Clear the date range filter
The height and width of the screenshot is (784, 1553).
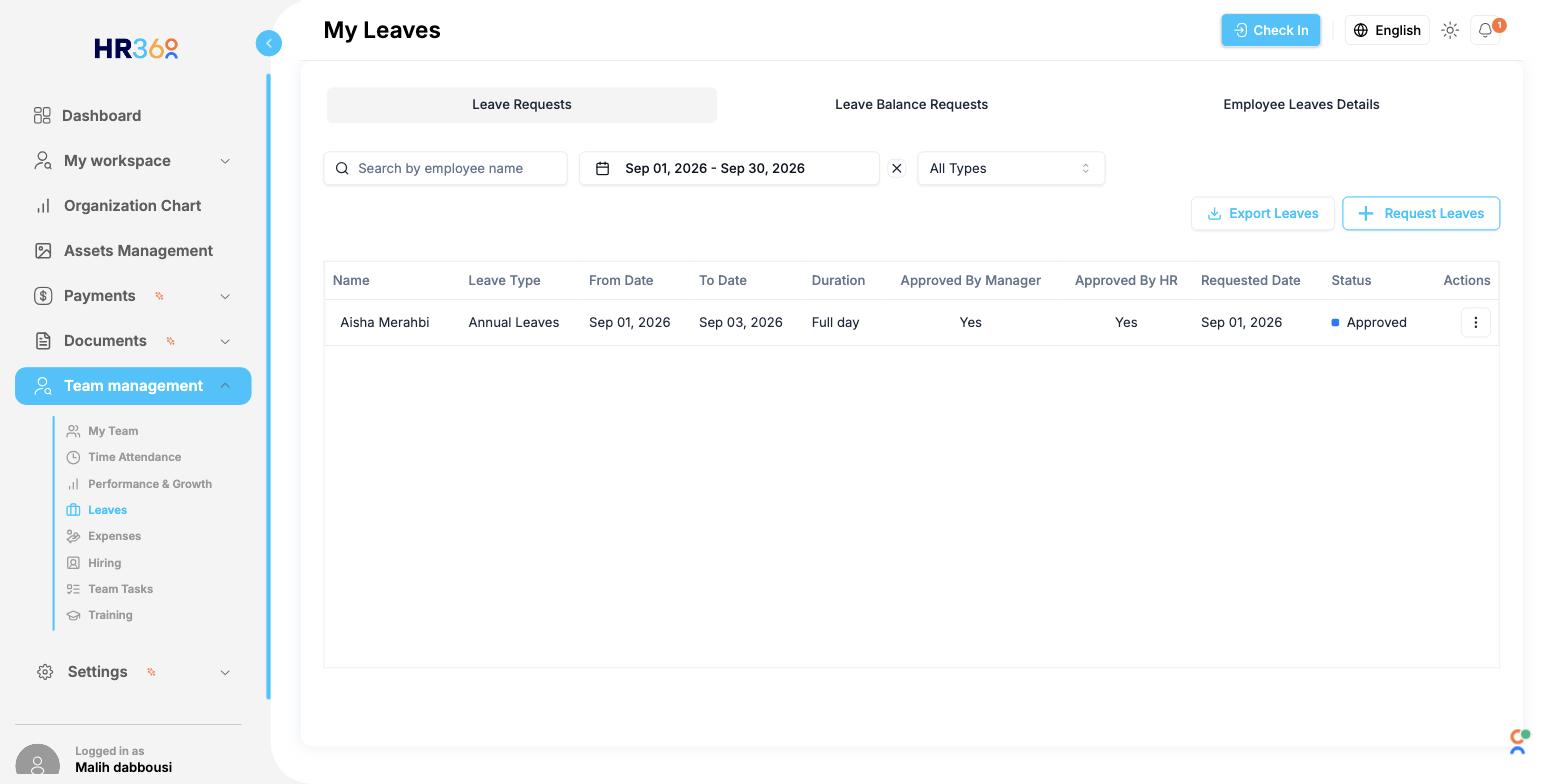[x=897, y=168]
